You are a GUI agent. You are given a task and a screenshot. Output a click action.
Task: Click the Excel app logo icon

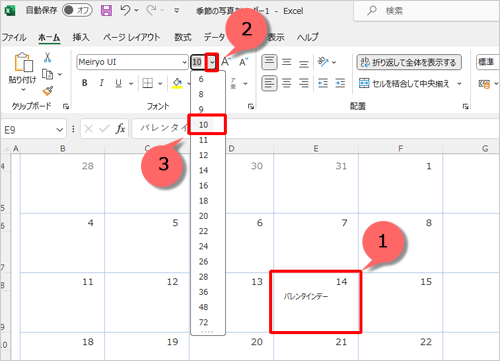tap(10, 11)
